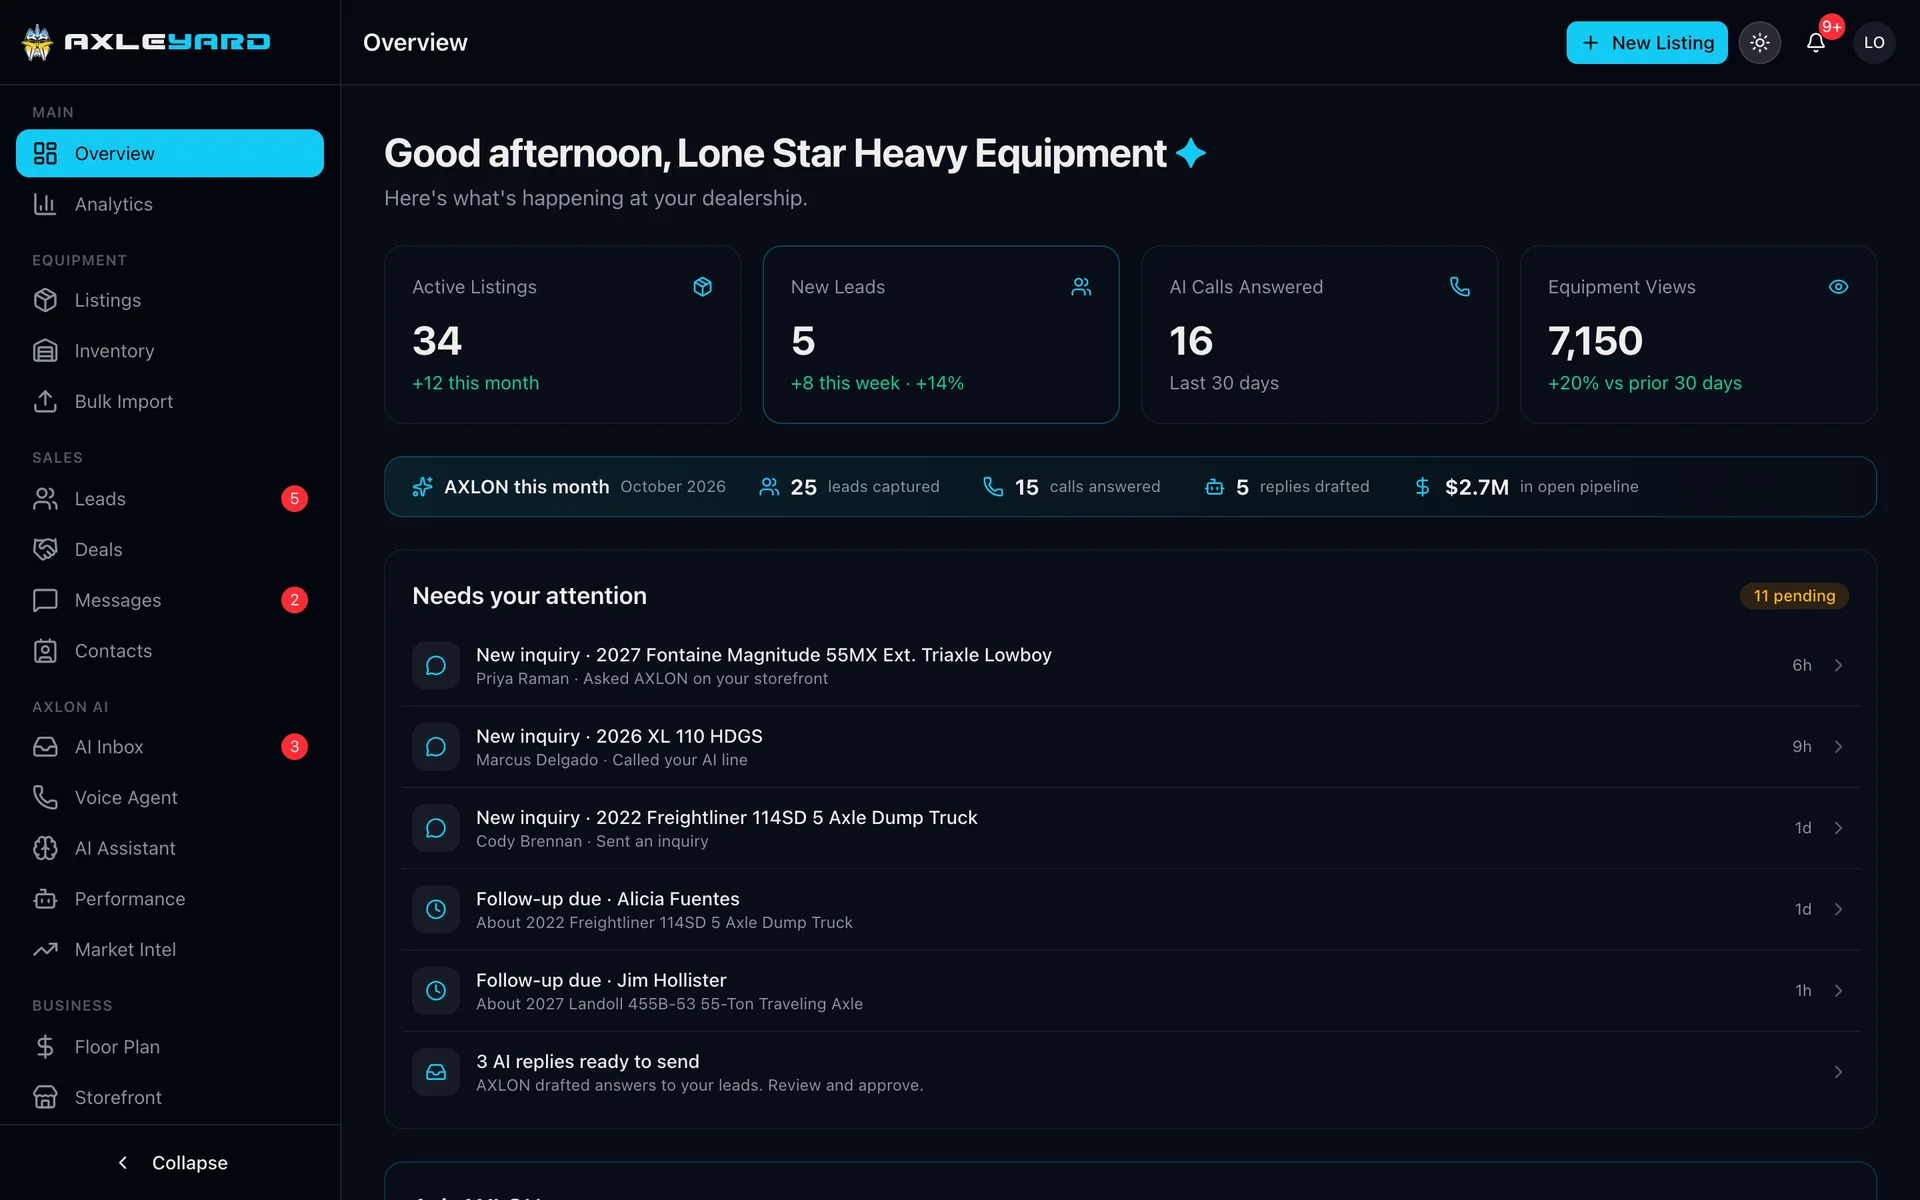Click the AXLON this month sparkle icon

point(422,487)
